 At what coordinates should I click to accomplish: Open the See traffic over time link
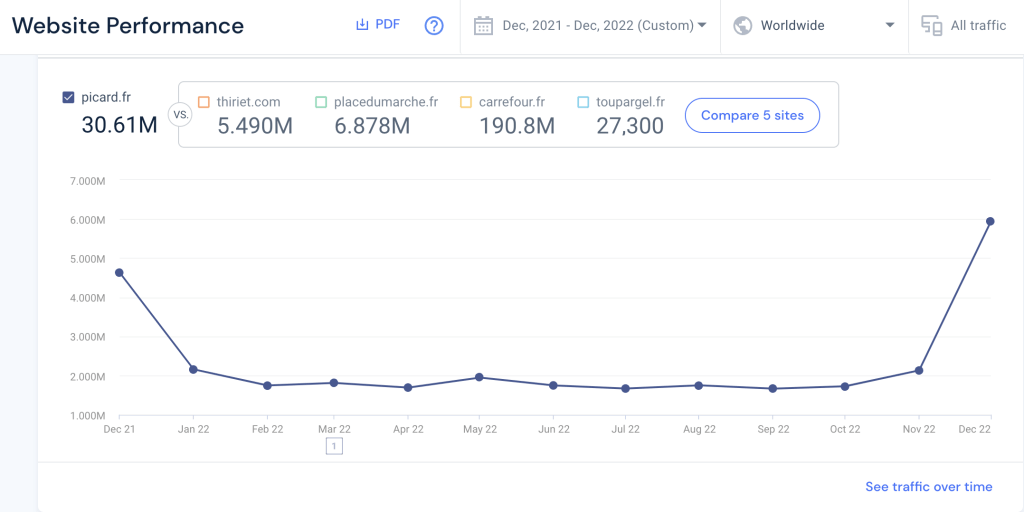928,487
